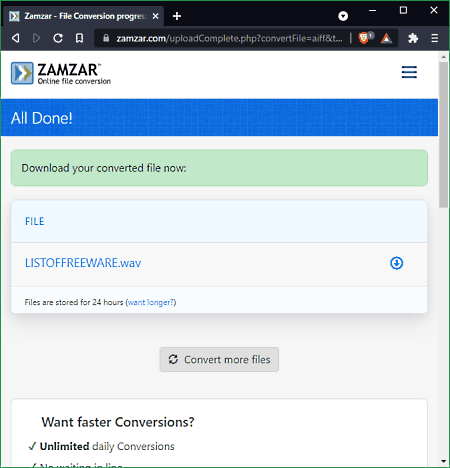Click the circular dropdown icon in title bar
Screen dimensions: 450x468
343,16
